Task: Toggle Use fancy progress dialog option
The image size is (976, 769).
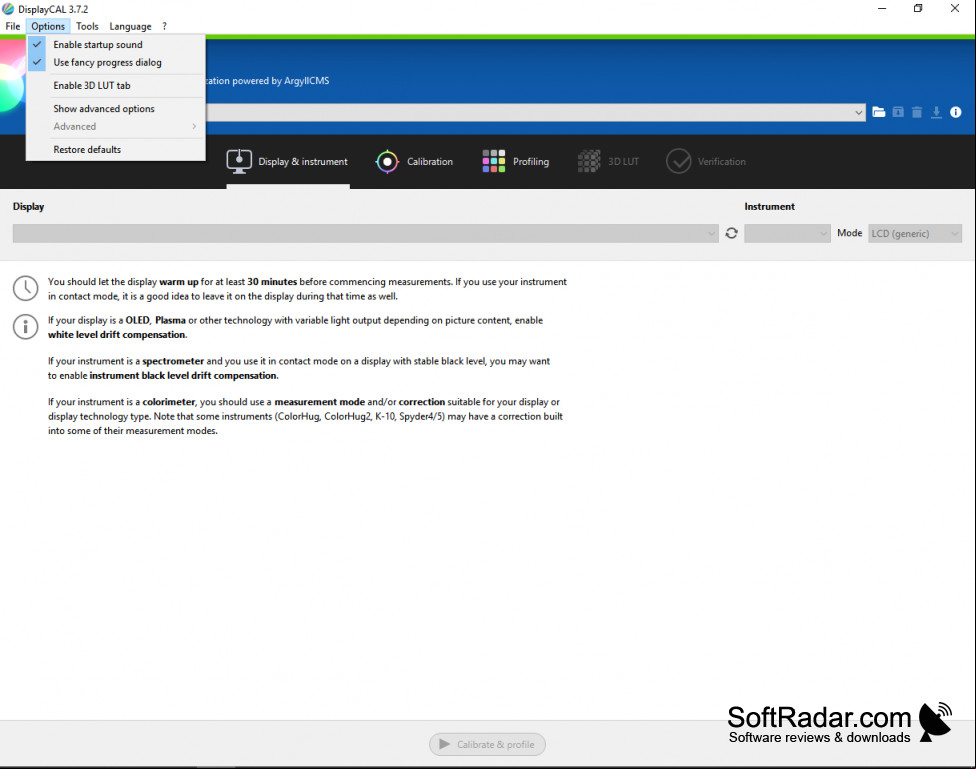Action: coord(116,62)
